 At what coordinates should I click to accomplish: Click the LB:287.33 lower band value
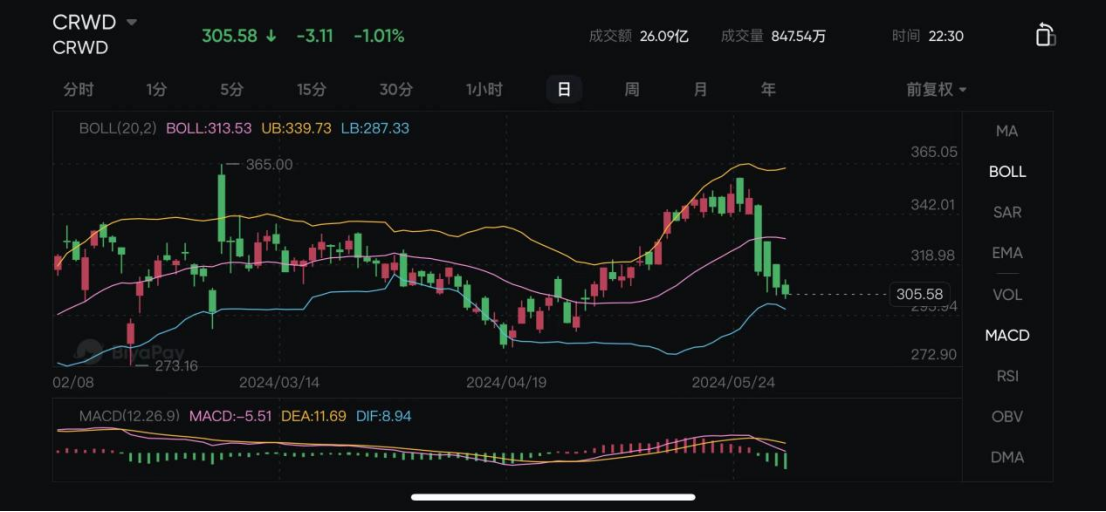[375, 128]
